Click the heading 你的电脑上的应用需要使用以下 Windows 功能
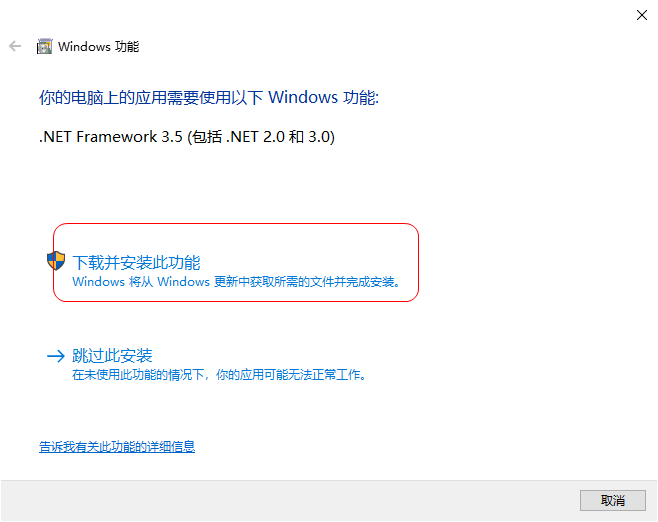Image resolution: width=658 pixels, height=522 pixels. 209,98
